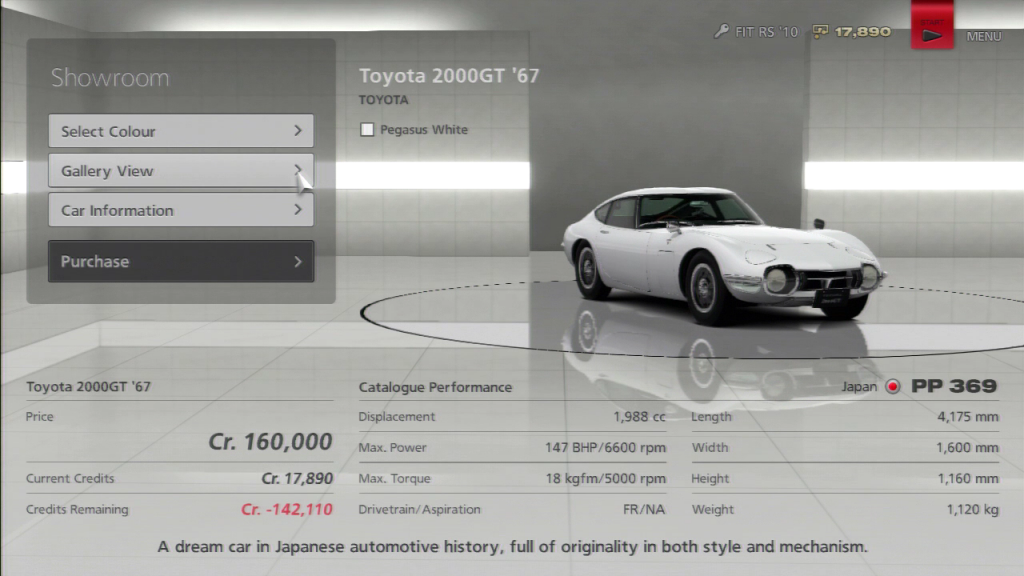This screenshot has width=1024, height=576.
Task: Click the FR/NA drivetrain value
Action: tap(644, 509)
